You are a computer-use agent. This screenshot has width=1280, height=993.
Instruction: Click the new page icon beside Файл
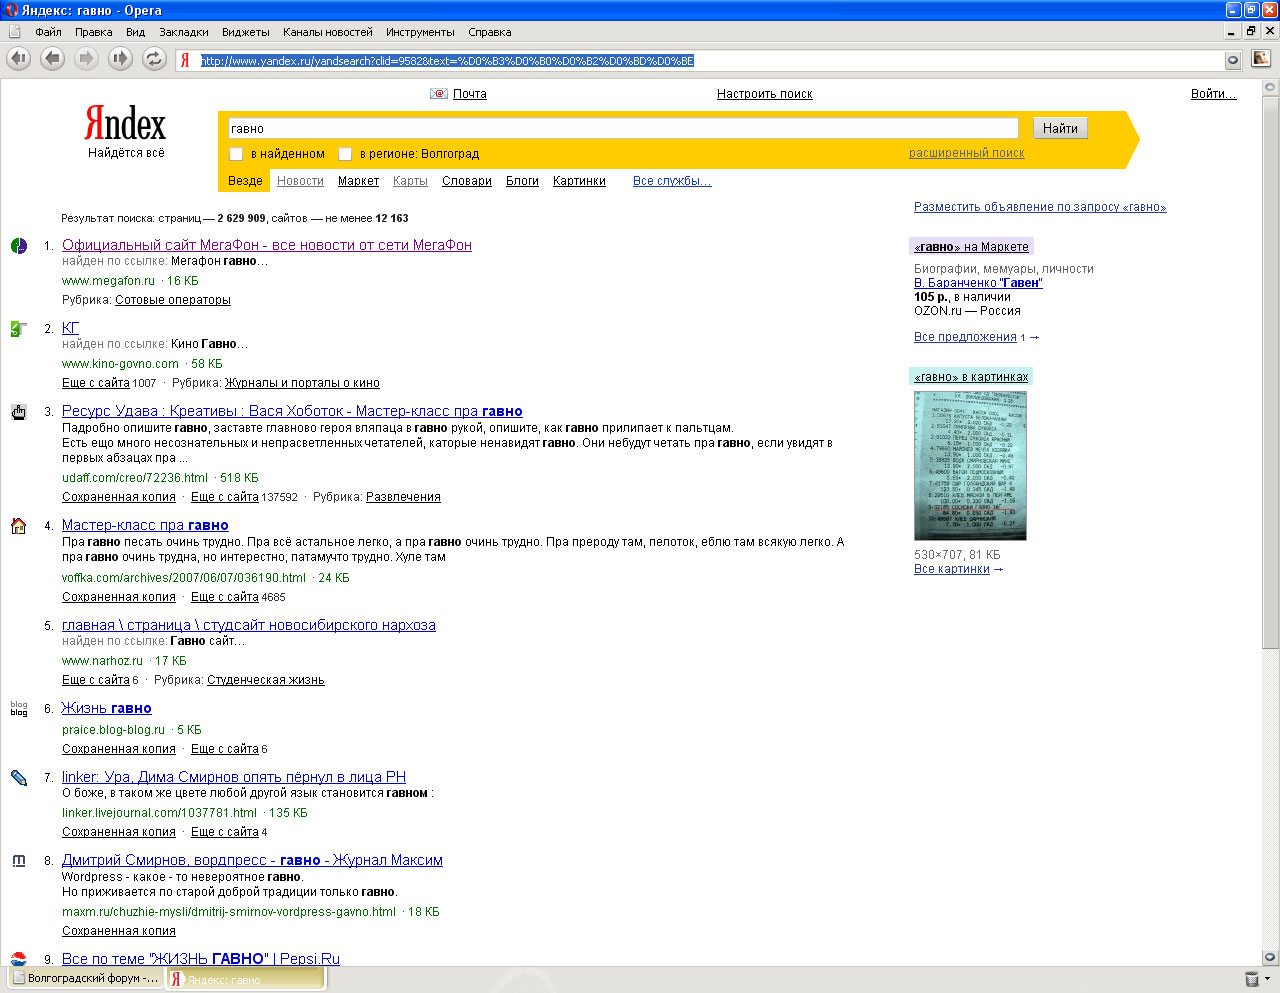tap(15, 32)
